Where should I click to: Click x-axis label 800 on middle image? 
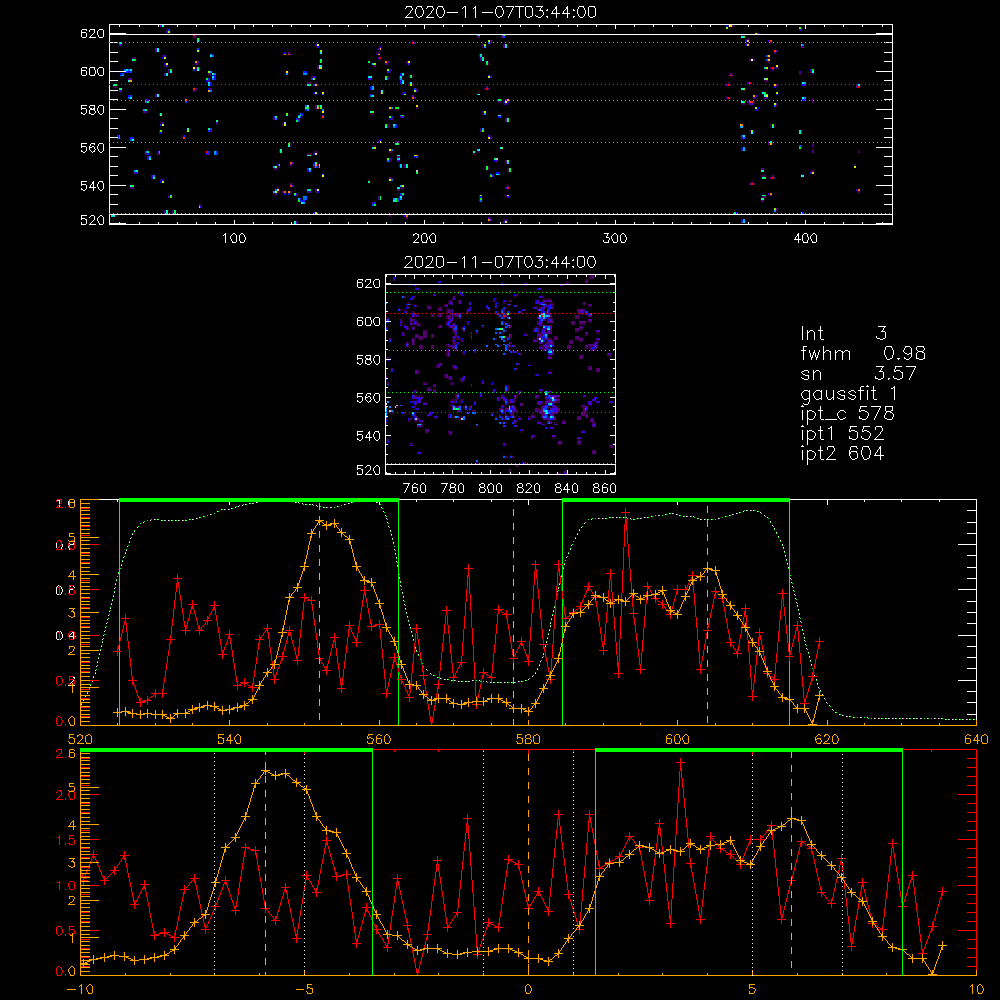(490, 489)
